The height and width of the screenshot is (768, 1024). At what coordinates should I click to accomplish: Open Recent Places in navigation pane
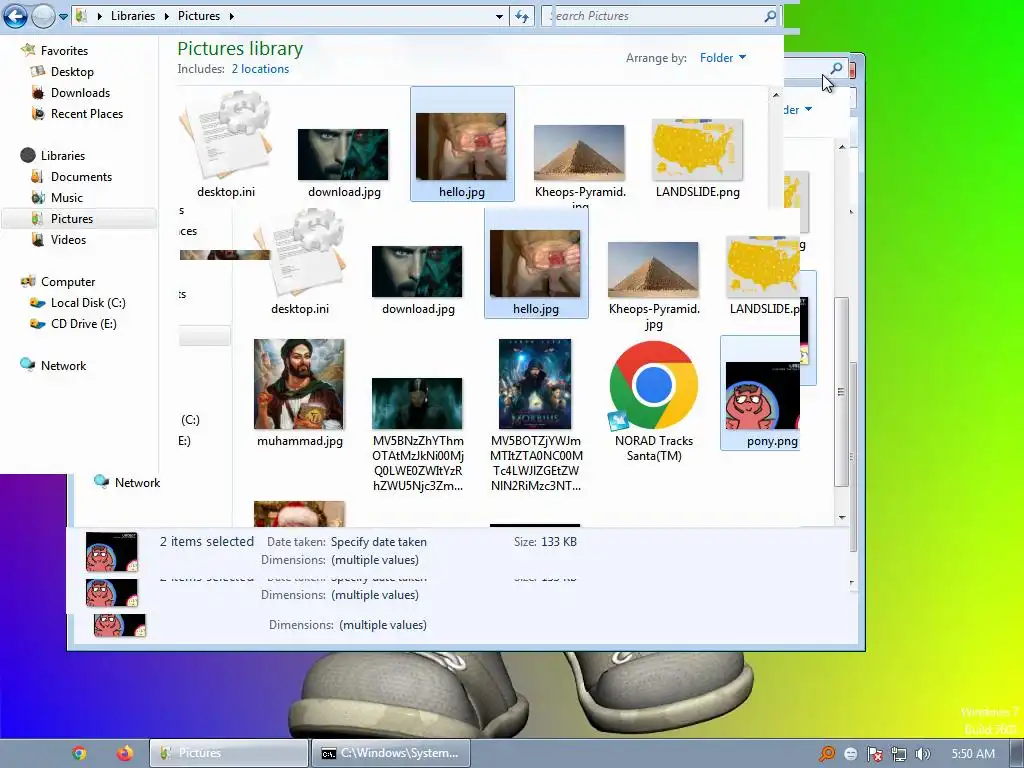point(86,114)
